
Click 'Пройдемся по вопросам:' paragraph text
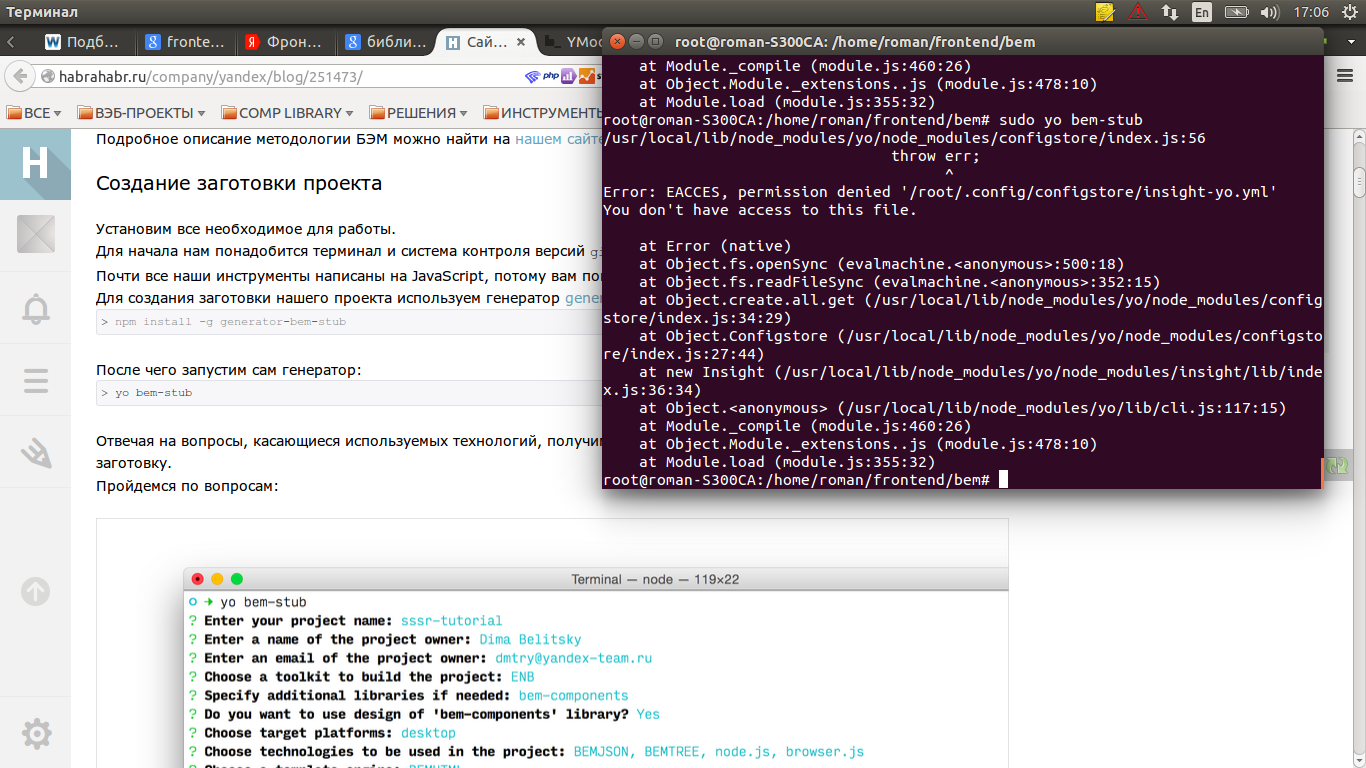tap(187, 486)
